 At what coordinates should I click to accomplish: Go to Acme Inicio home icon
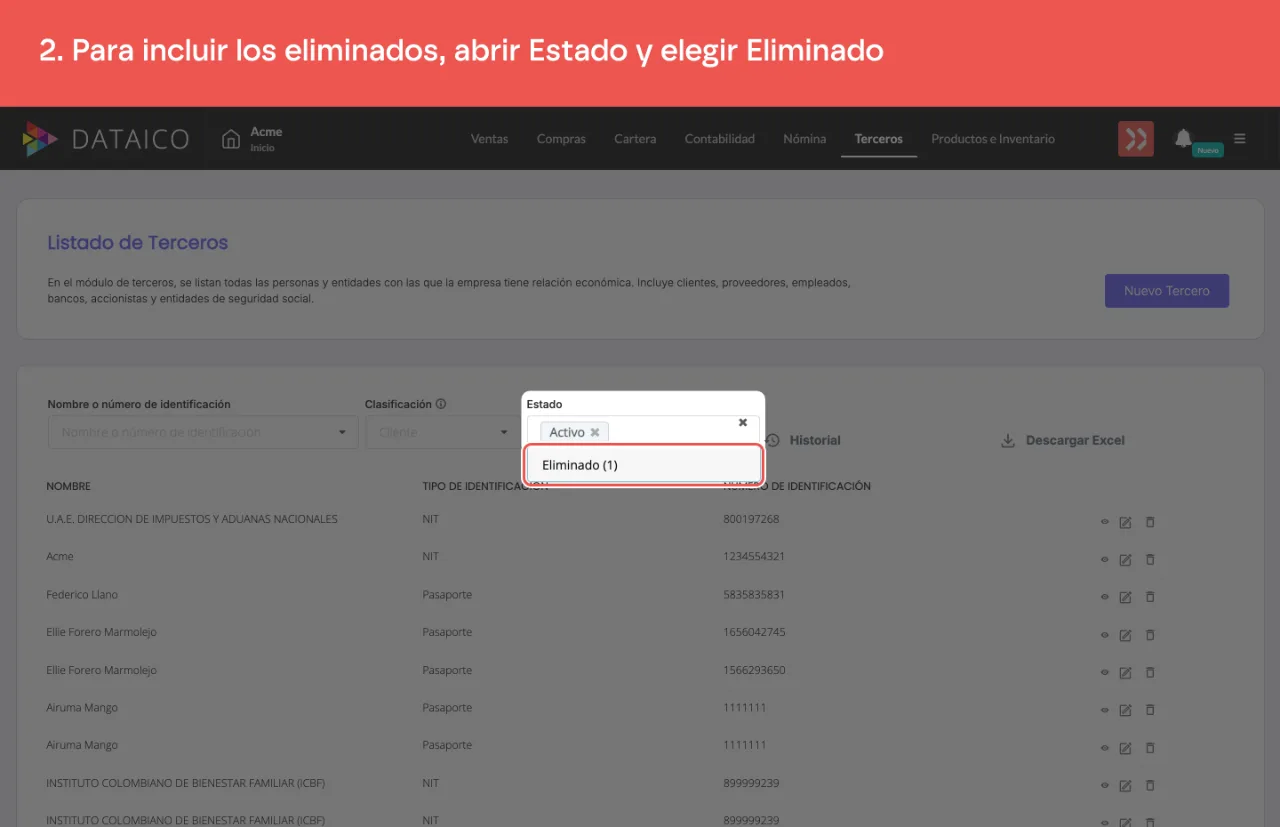[231, 139]
